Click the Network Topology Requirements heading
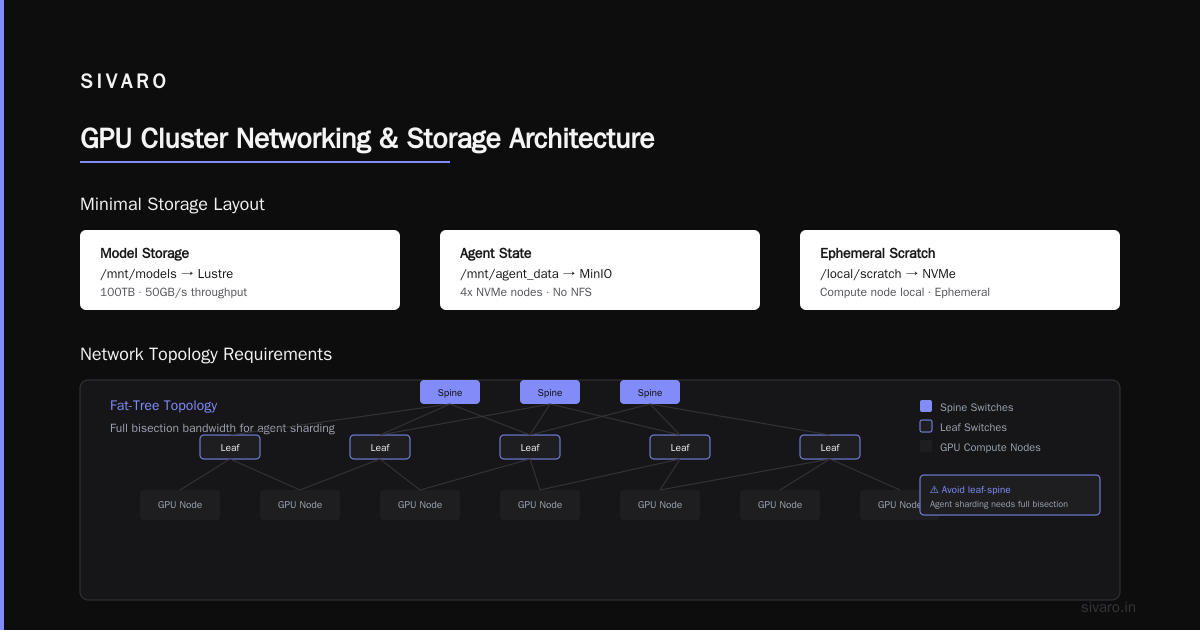The width and height of the screenshot is (1200, 630). [206, 354]
